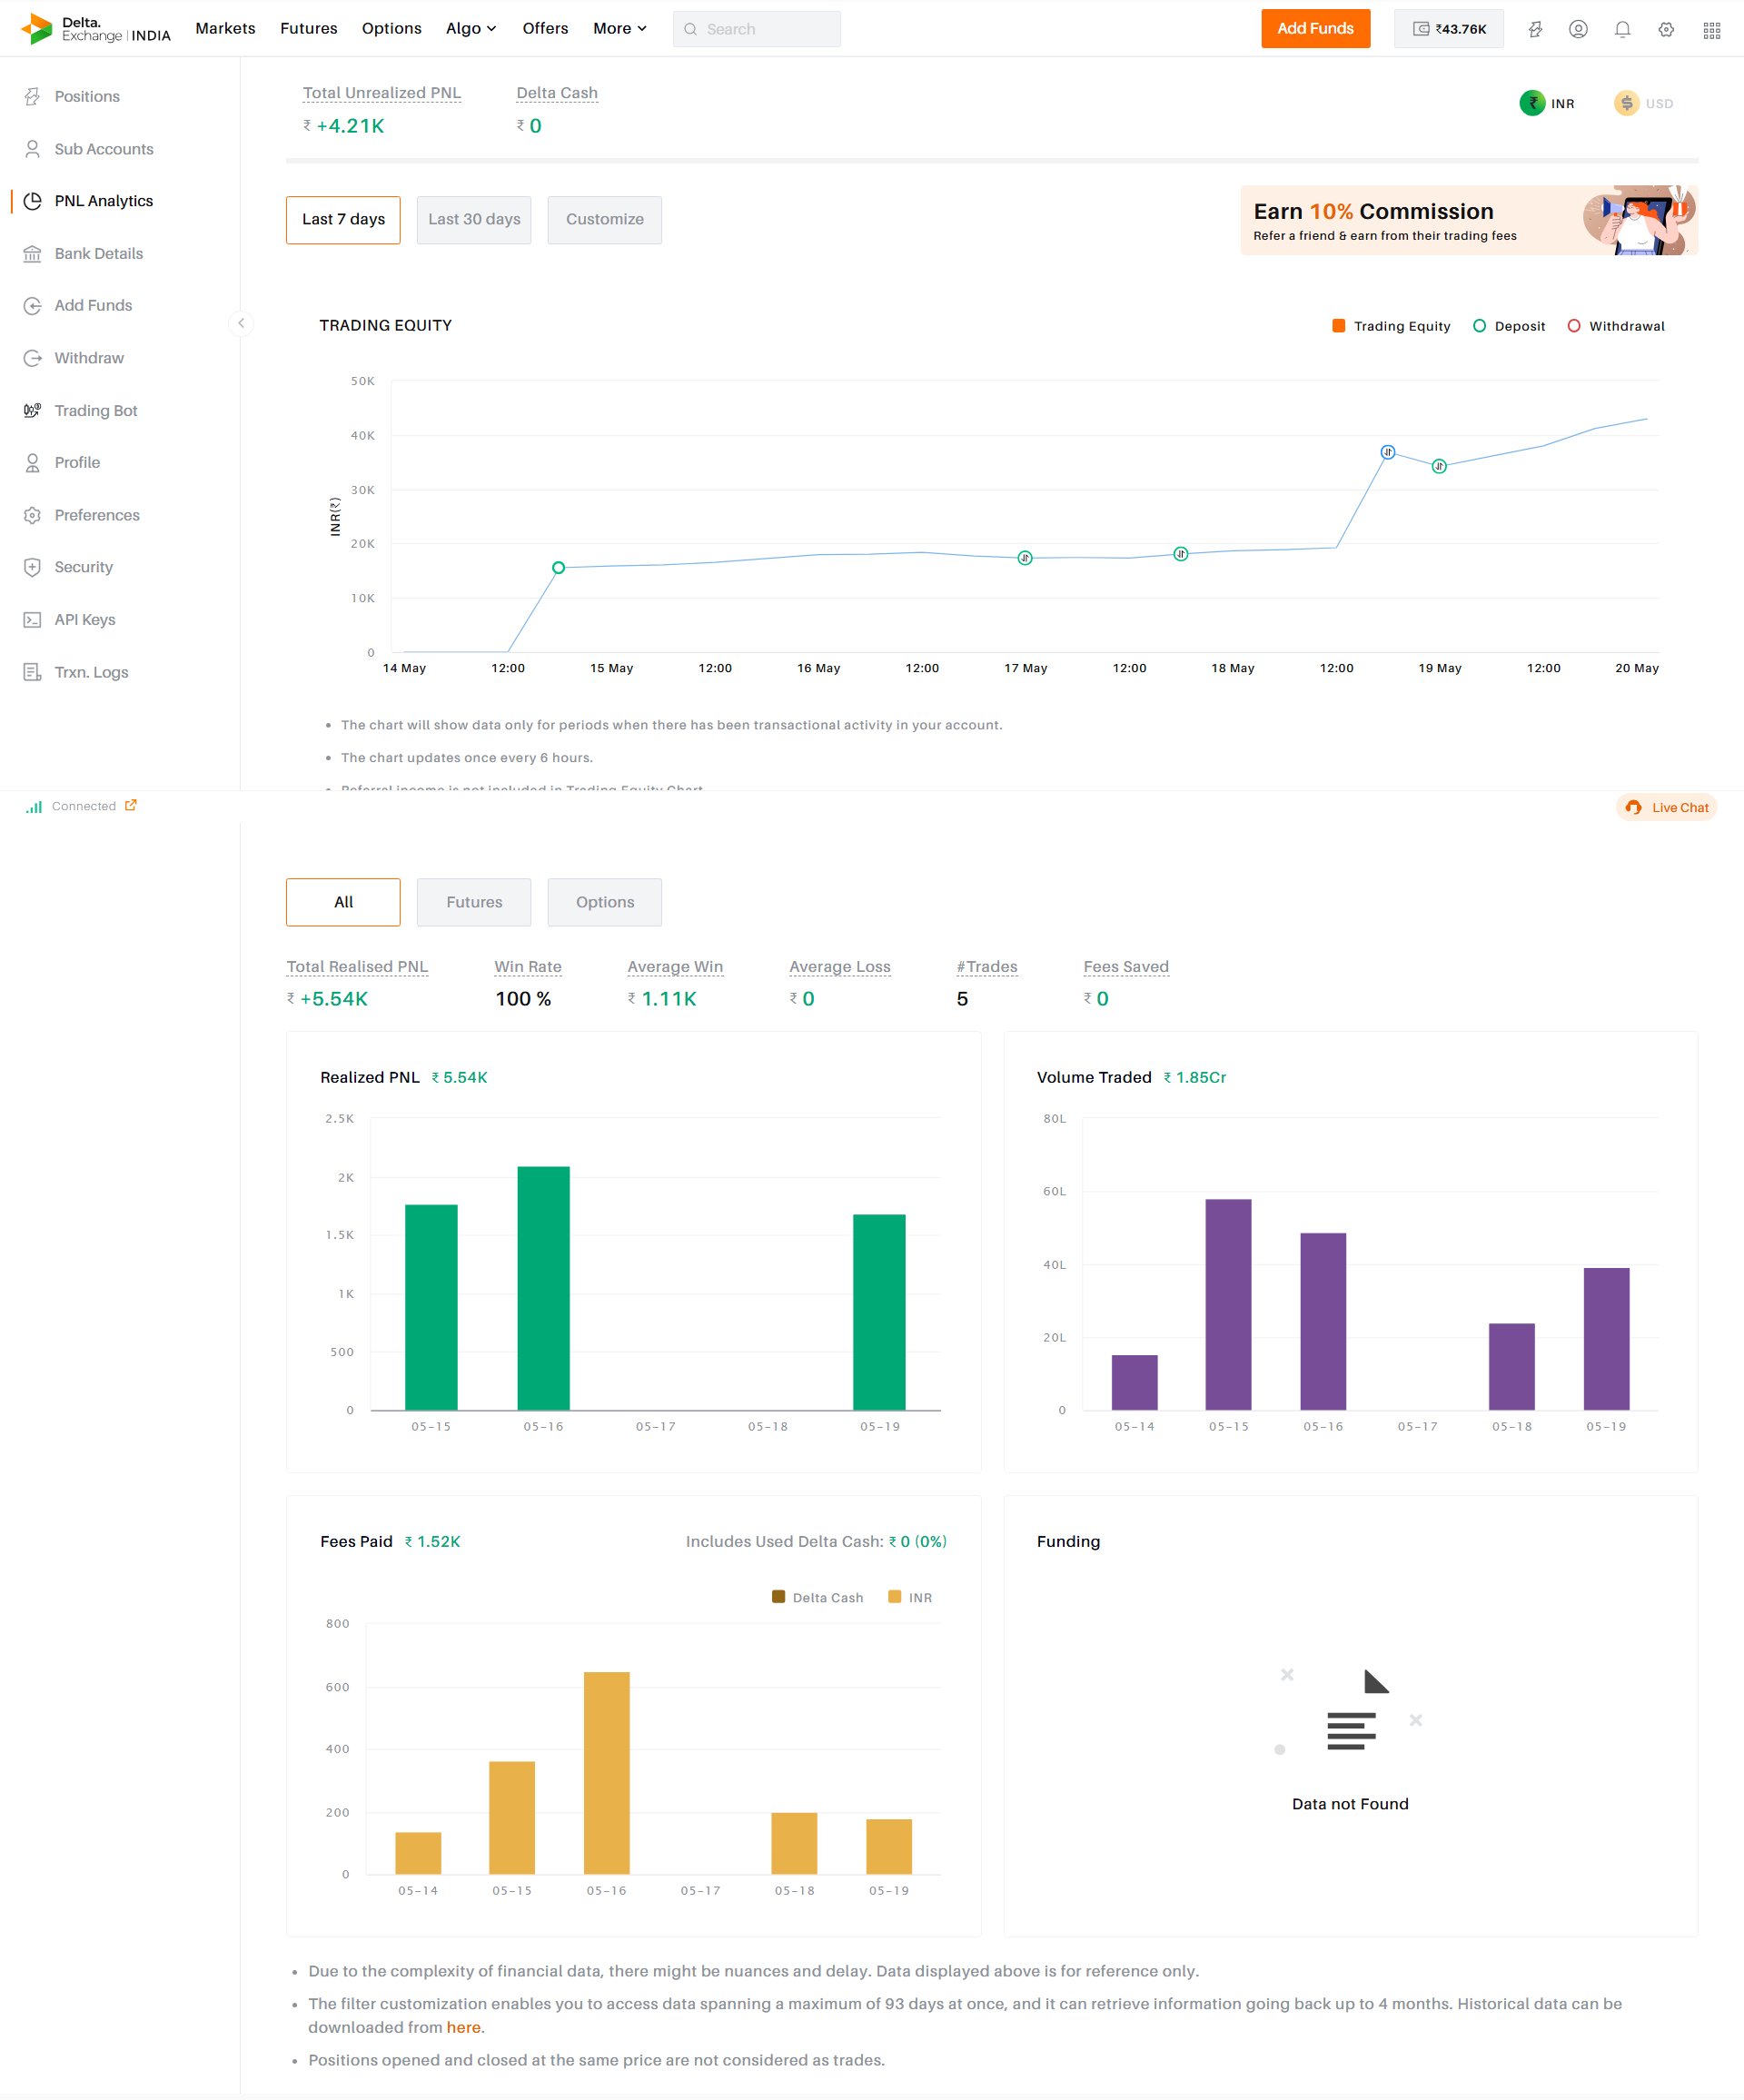The image size is (1744, 2100).
Task: Select the Futures filter tab
Action: 474,902
